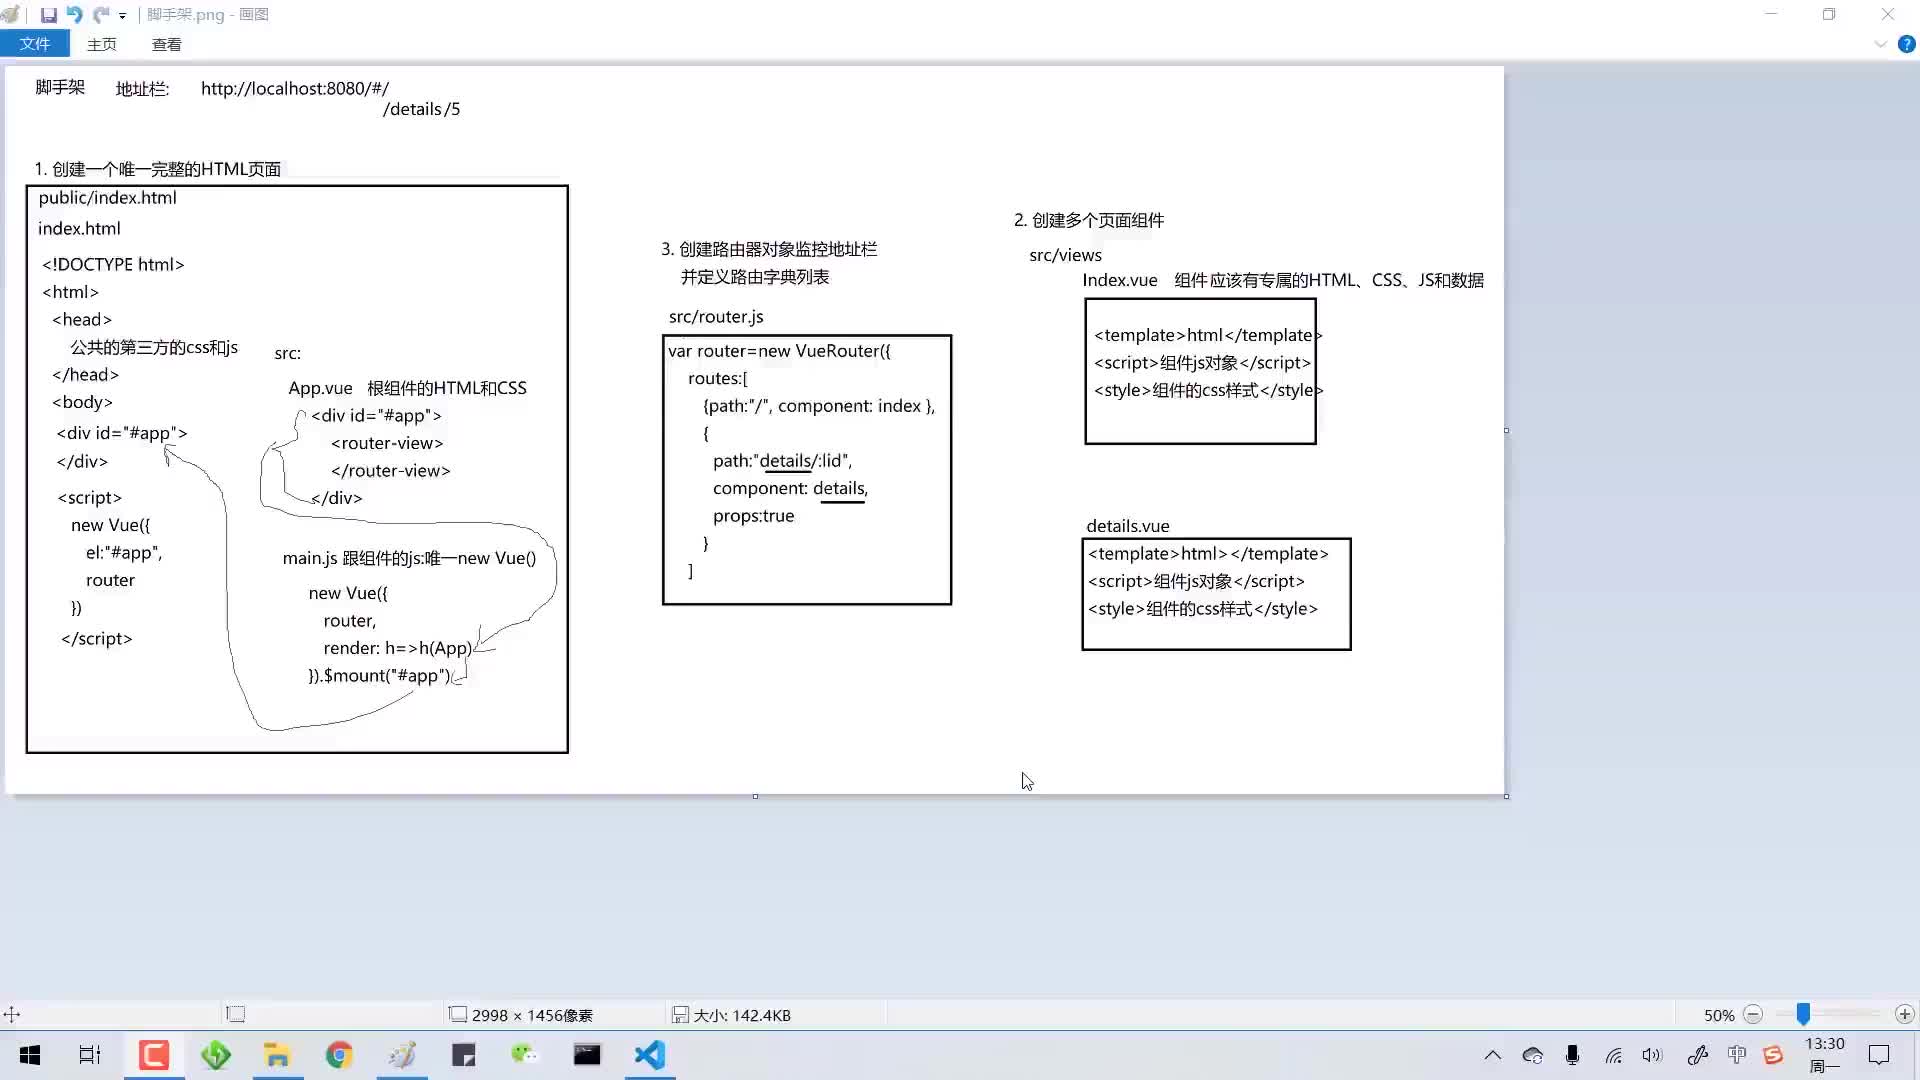The height and width of the screenshot is (1080, 1920).
Task: Click the selection size icon in status bar
Action: point(236,1015)
